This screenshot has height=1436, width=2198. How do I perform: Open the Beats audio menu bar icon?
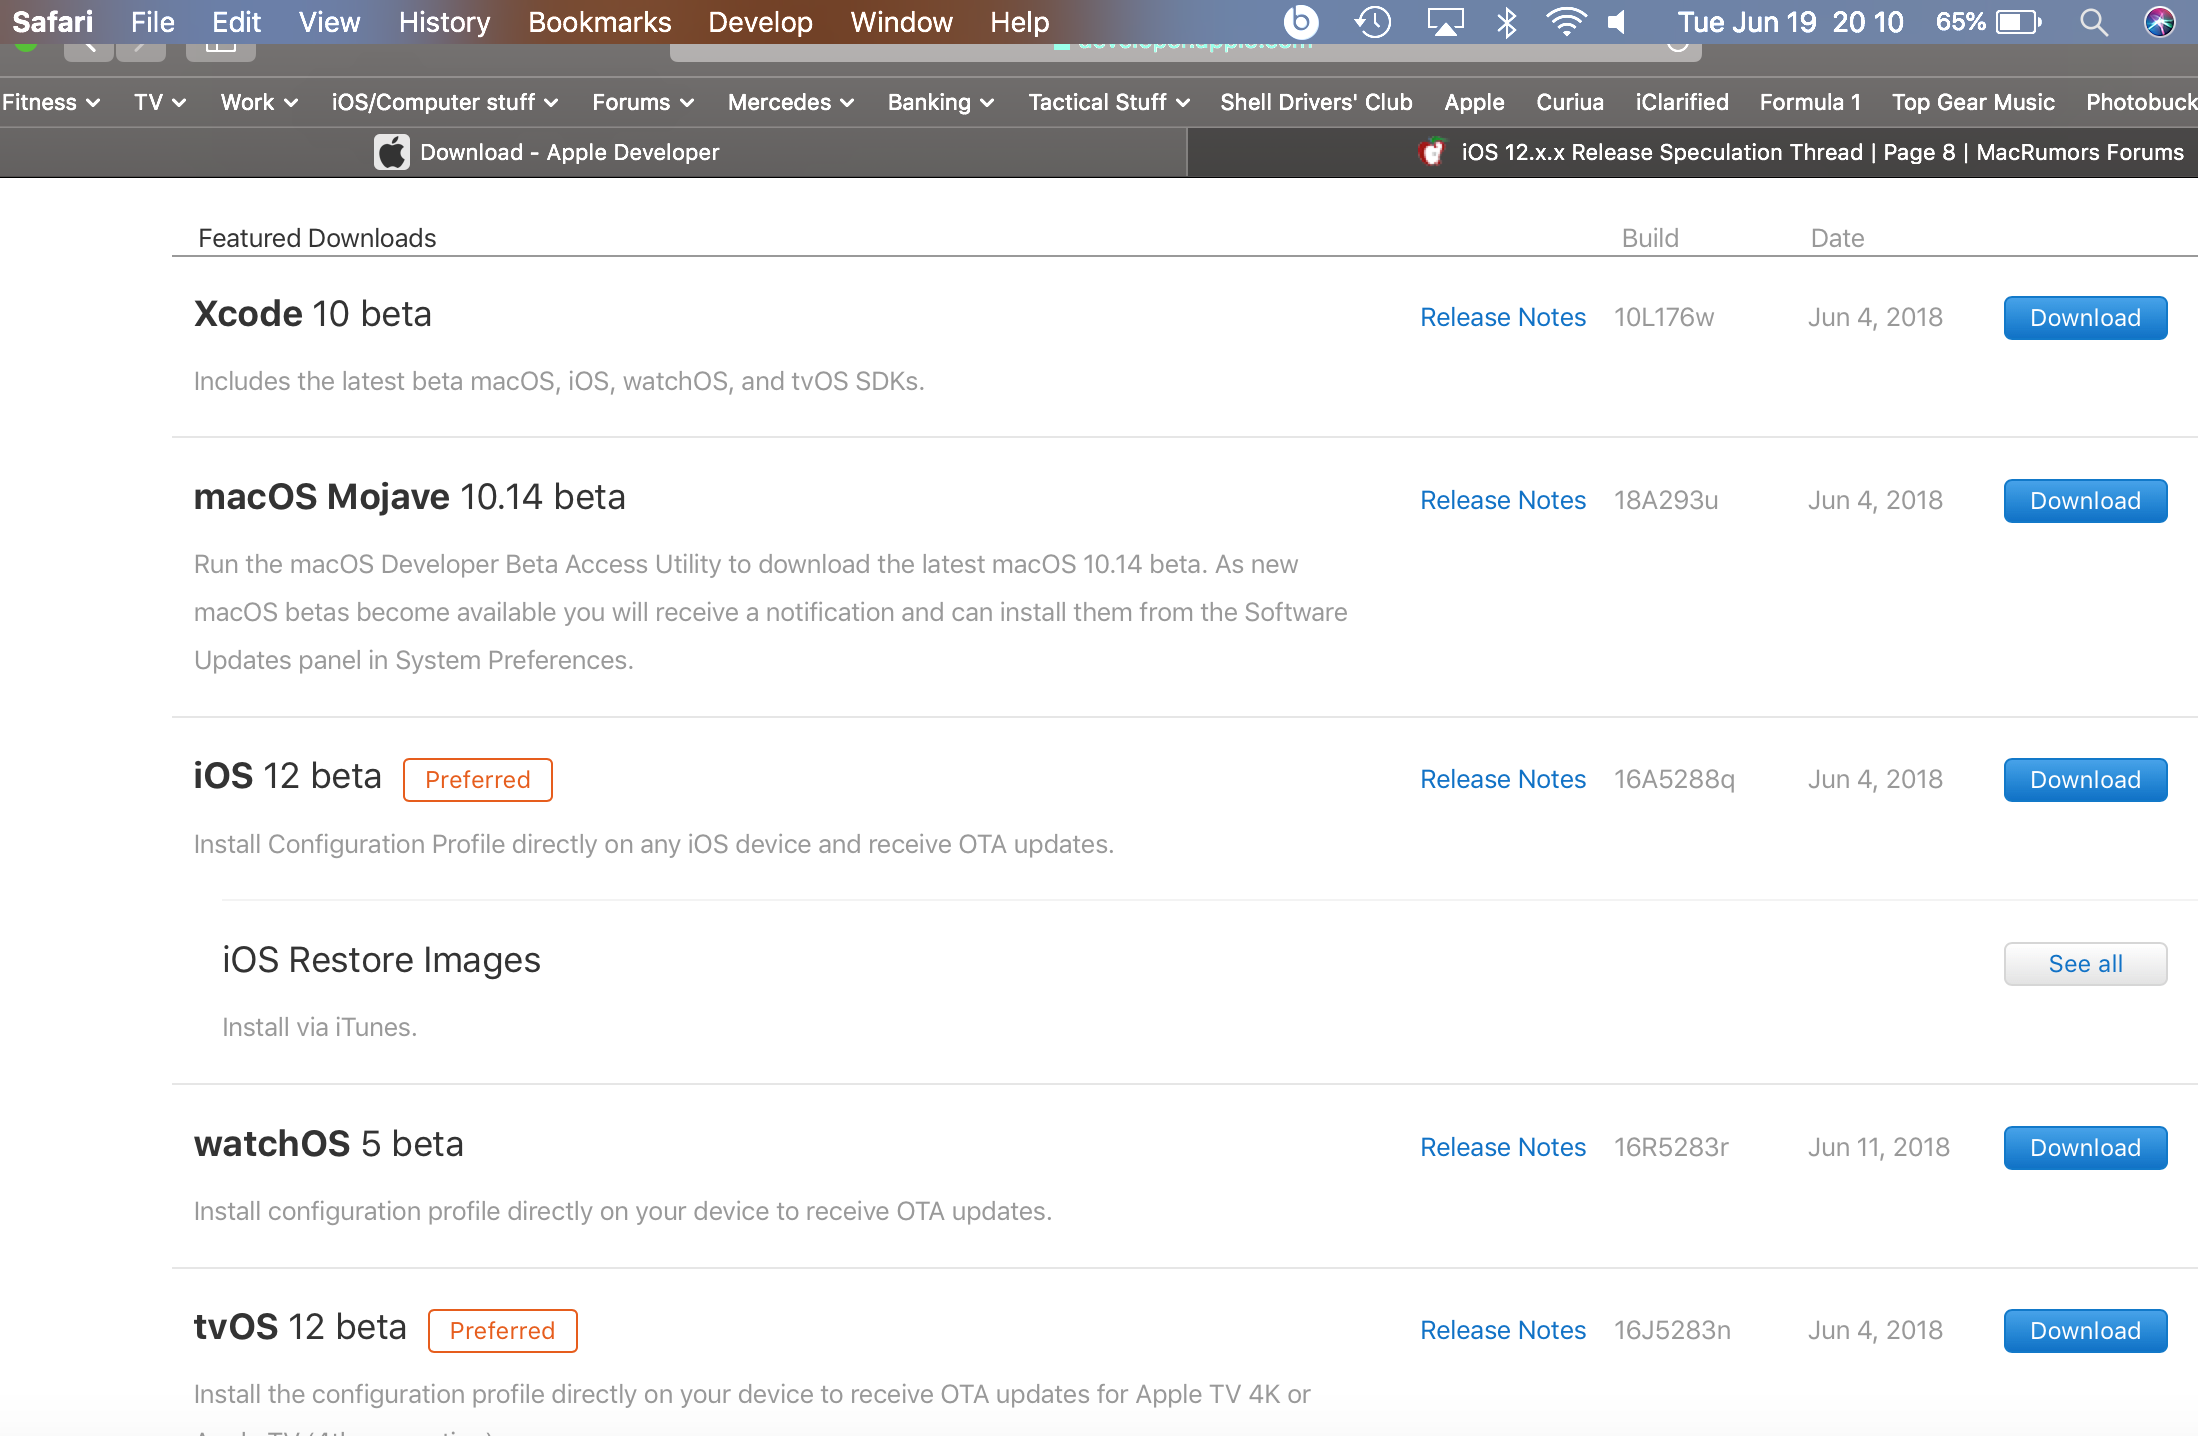pos(1300,22)
